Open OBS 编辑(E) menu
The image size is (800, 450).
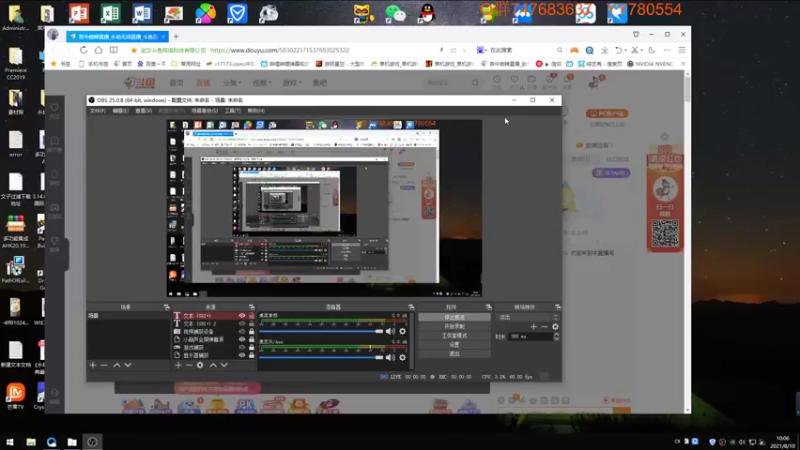click(120, 111)
